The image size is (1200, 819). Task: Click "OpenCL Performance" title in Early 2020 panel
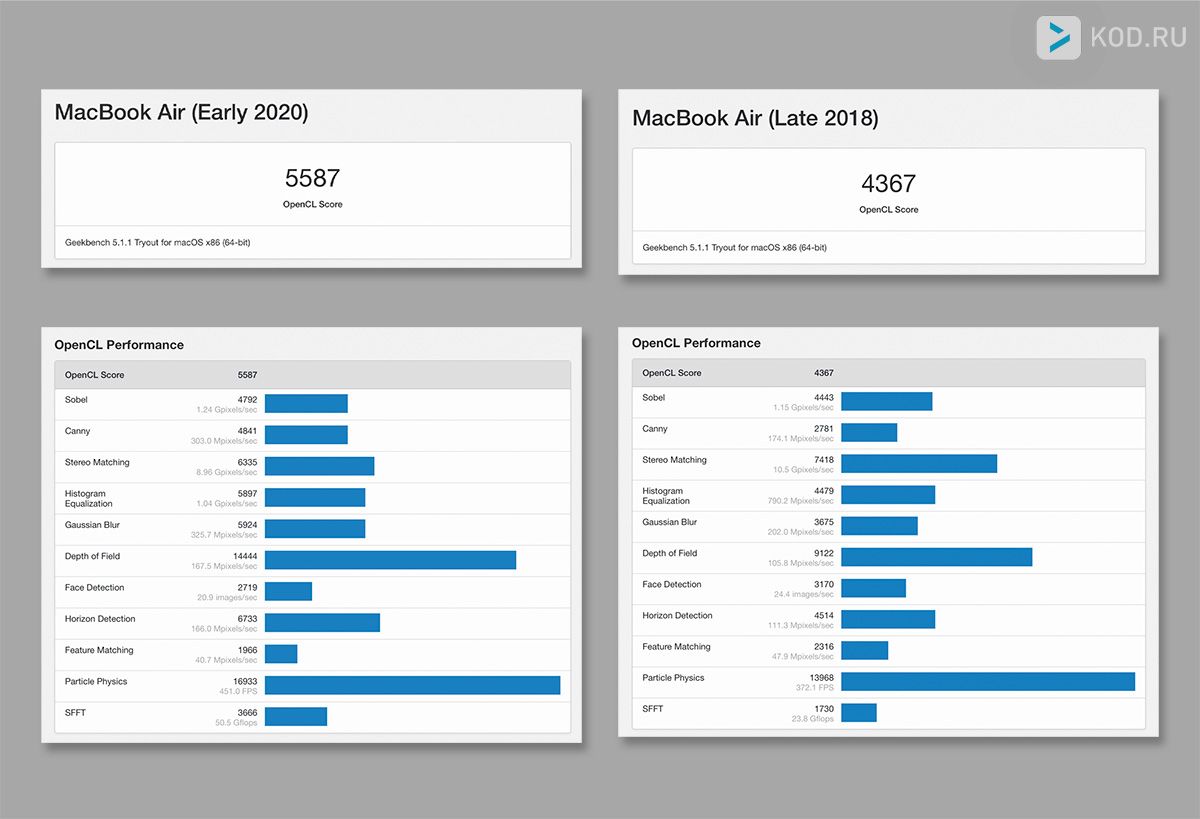(x=119, y=345)
